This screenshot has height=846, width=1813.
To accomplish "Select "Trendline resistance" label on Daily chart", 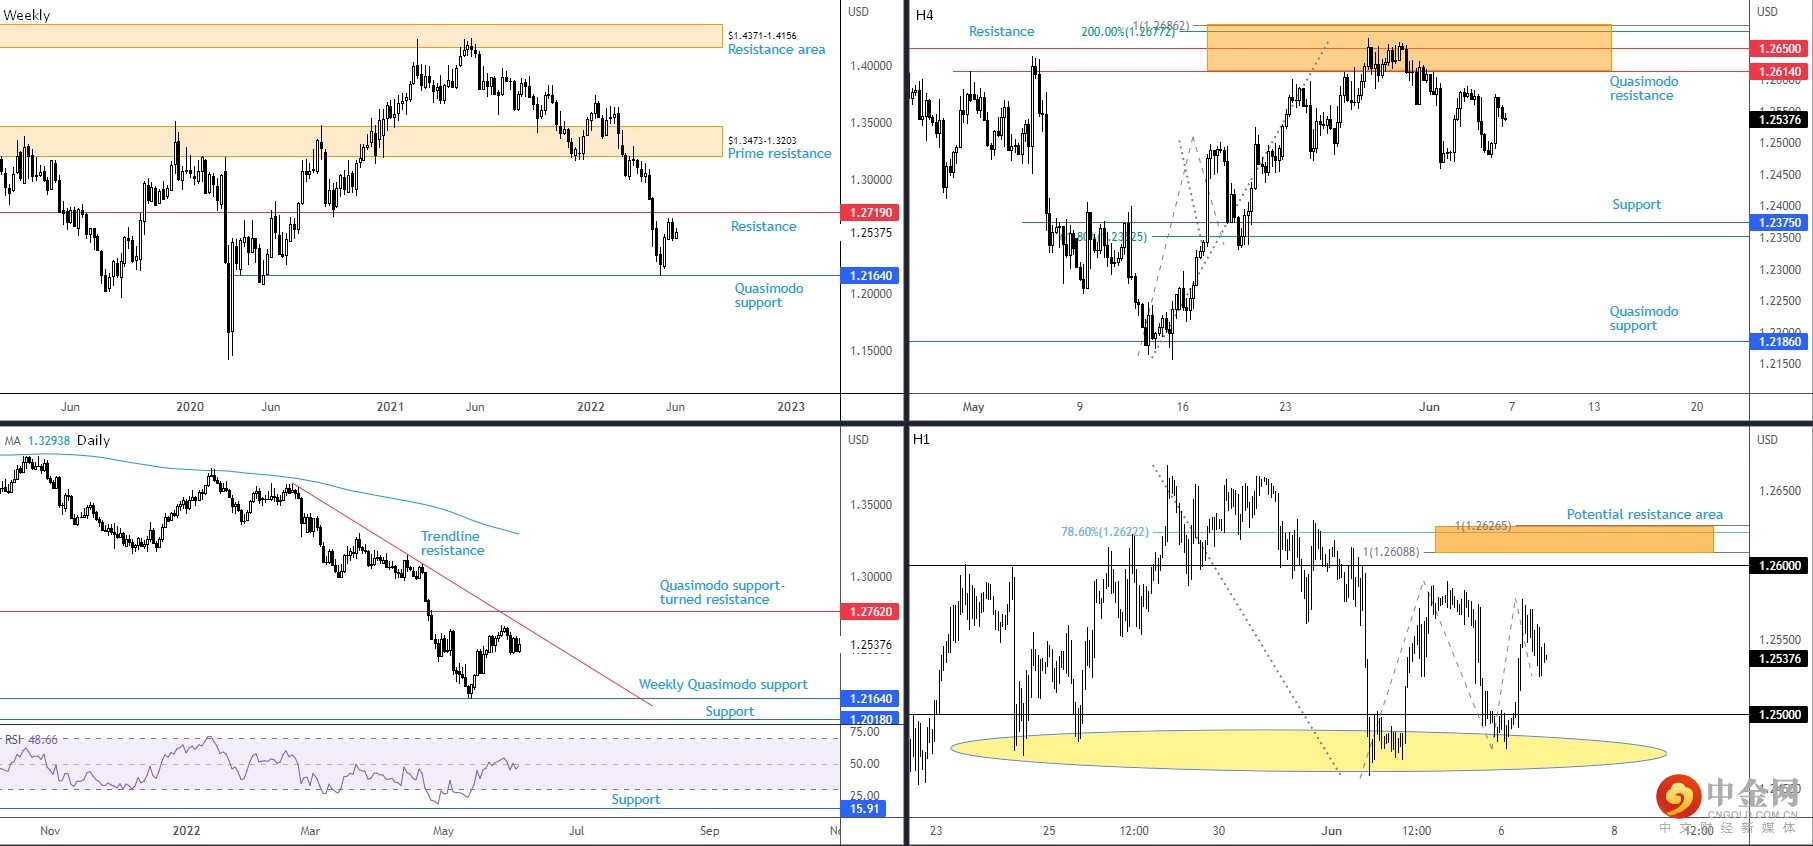I will 452,544.
